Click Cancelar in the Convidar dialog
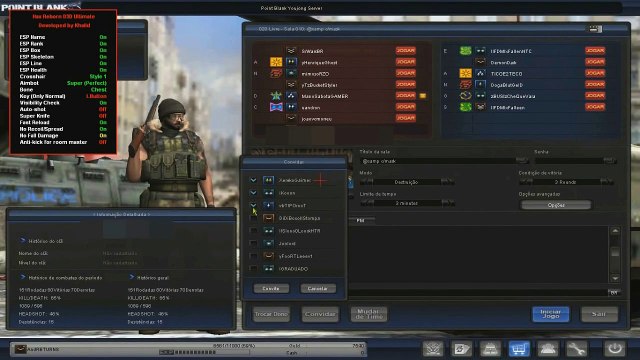 [318, 288]
